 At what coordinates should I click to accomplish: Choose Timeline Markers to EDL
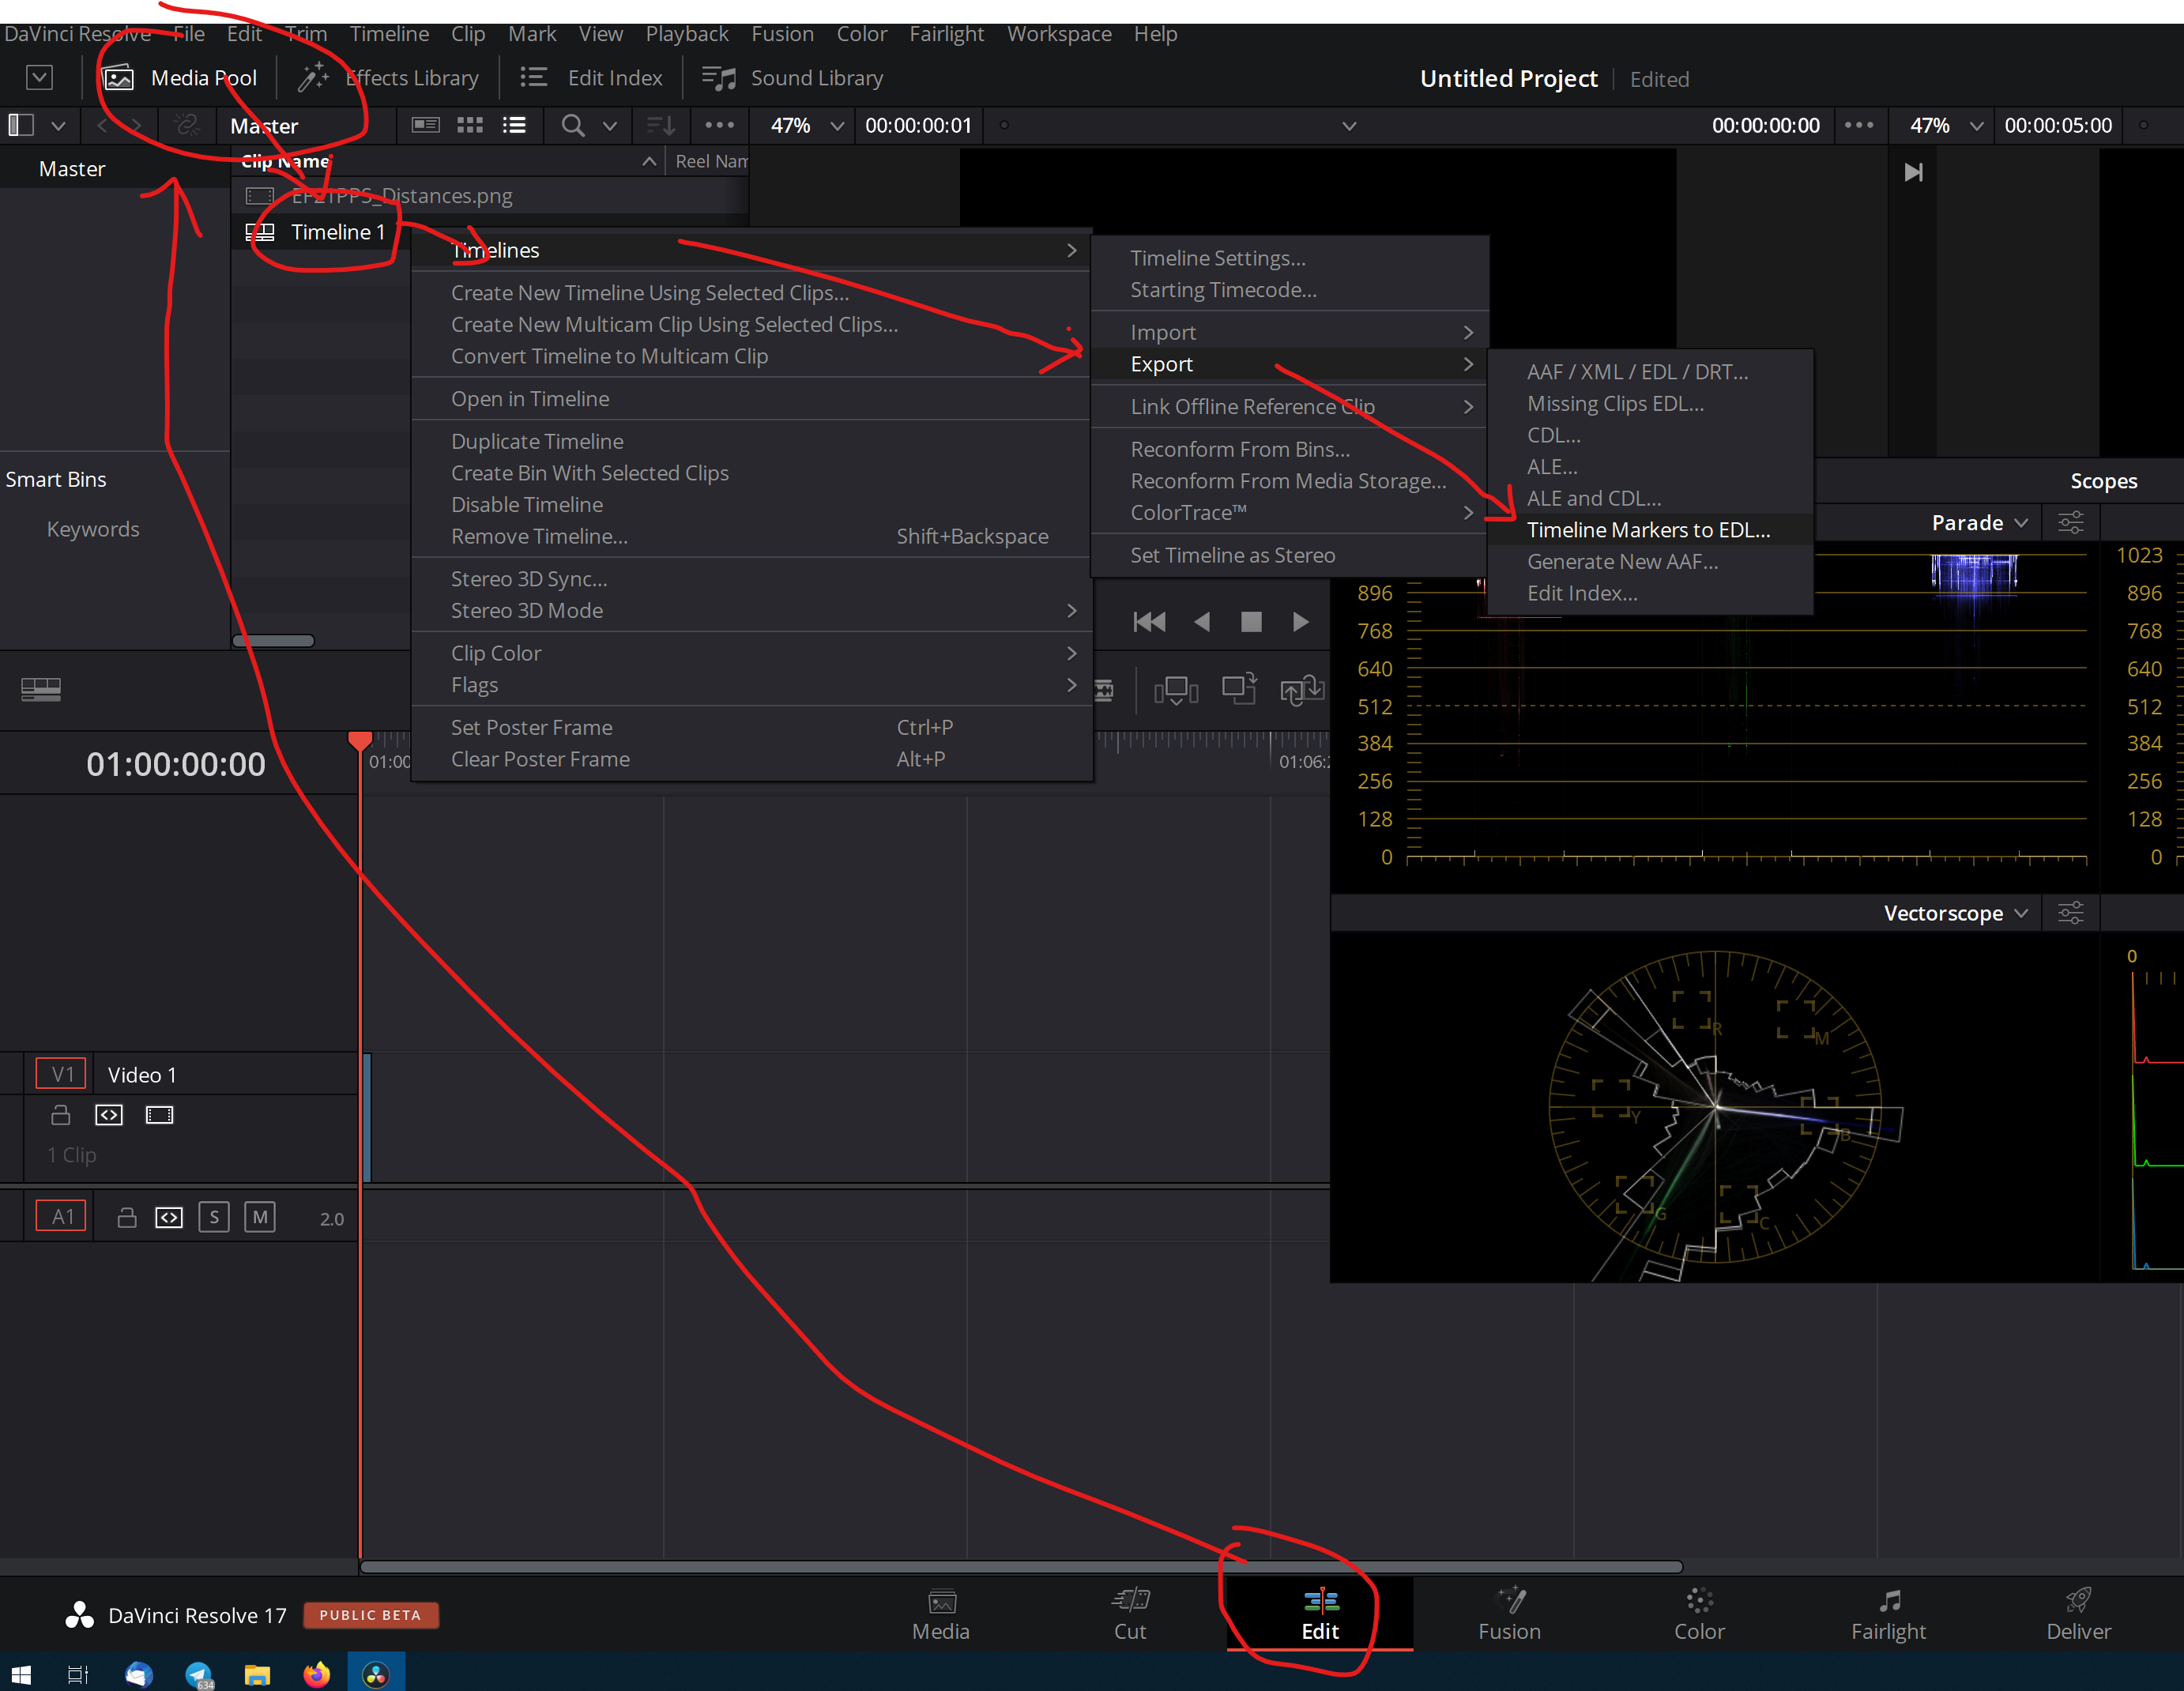1650,530
